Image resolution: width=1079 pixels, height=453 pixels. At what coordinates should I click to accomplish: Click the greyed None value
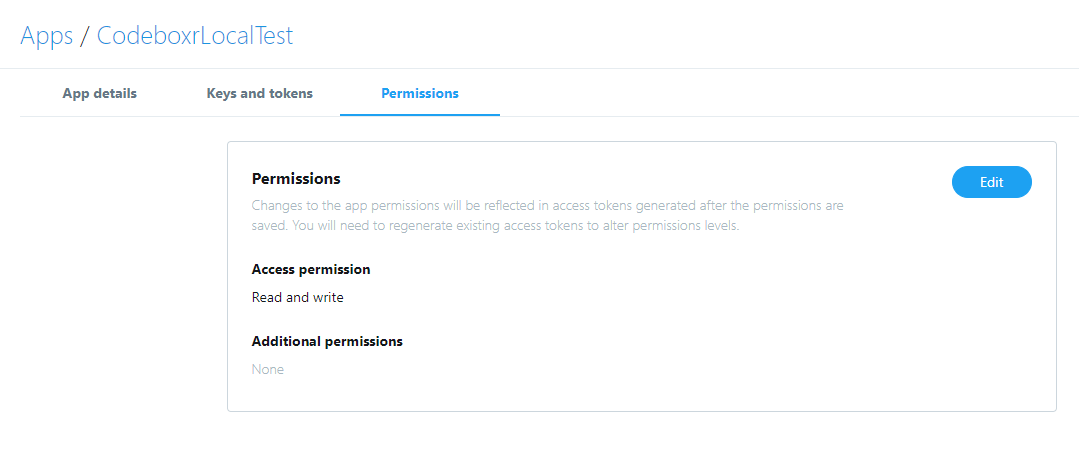(x=268, y=370)
